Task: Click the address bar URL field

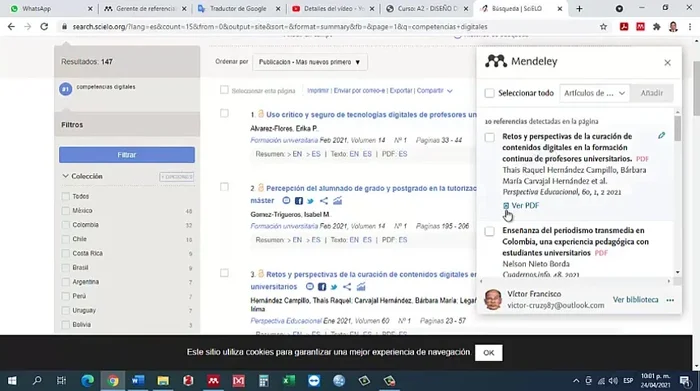Action: pyautogui.click(x=330, y=27)
